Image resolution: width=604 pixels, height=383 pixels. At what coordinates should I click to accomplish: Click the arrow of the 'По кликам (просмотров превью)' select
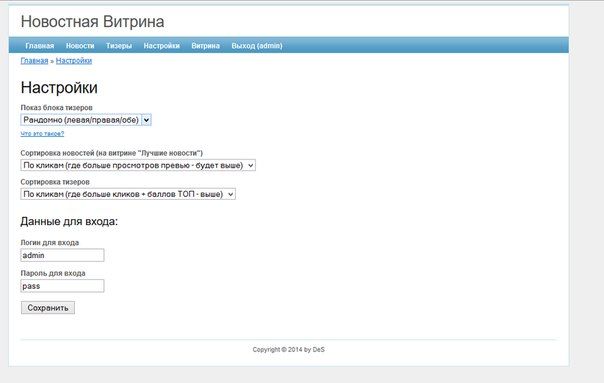[250, 165]
